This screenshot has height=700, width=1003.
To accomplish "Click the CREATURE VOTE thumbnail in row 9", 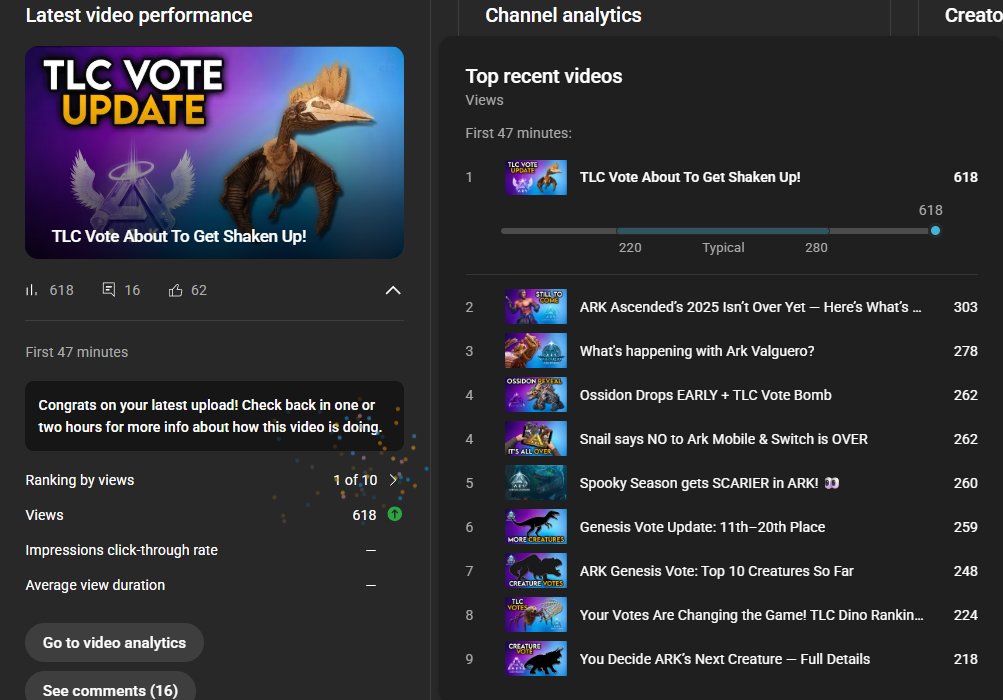I will pos(536,658).
